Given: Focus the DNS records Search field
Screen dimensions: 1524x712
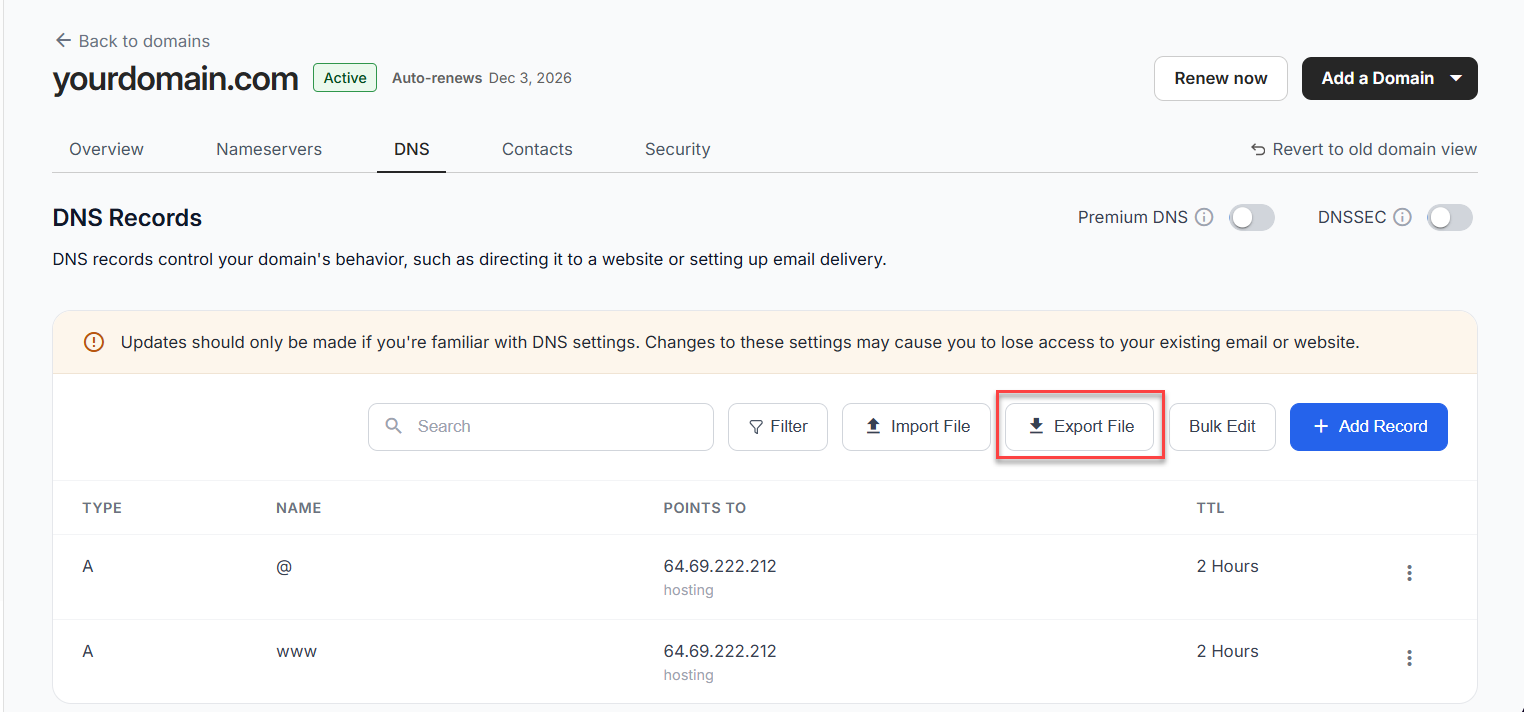Looking at the screenshot, I should (x=541, y=427).
